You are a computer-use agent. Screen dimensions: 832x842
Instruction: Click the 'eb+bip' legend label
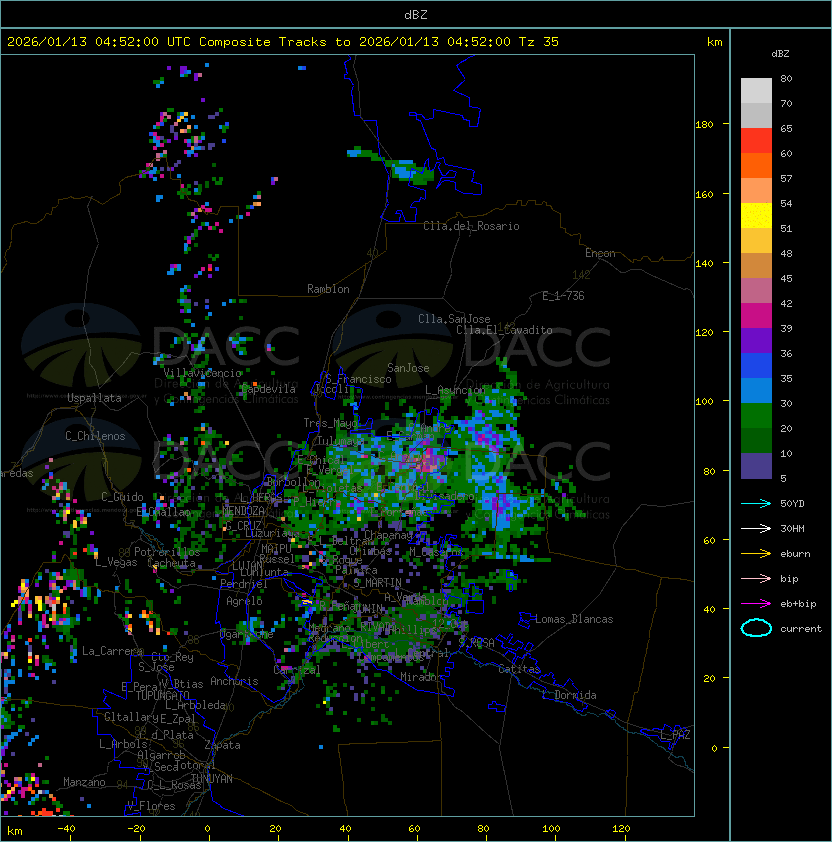[x=798, y=604]
